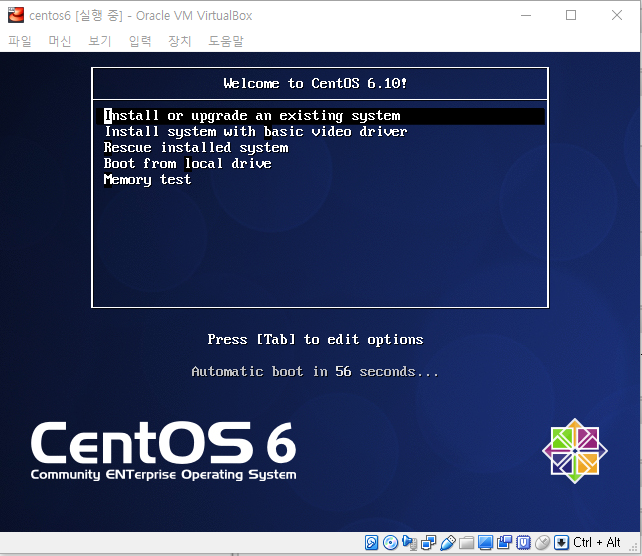Select Install or upgrade an existing system
The image size is (642, 556).
coord(320,116)
